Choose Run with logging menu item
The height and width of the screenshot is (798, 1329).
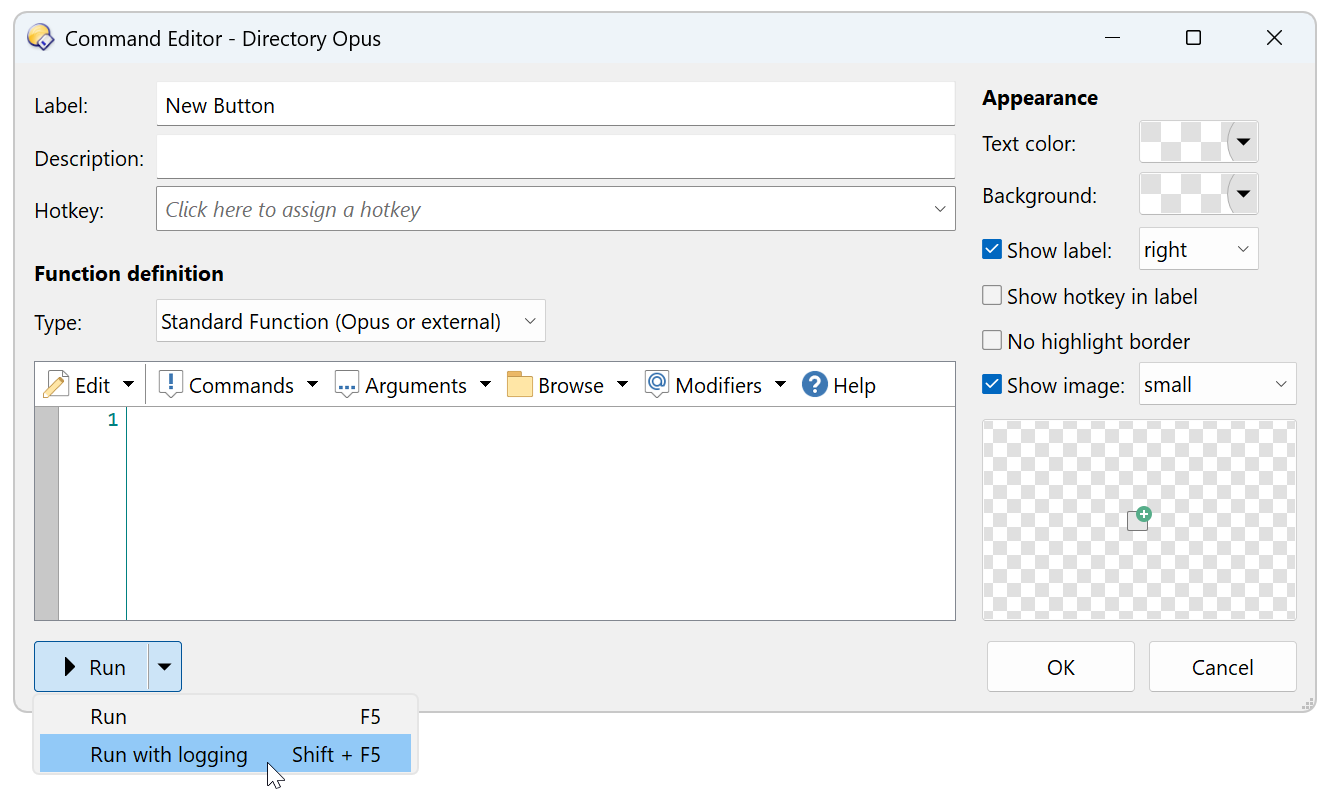tap(225, 754)
